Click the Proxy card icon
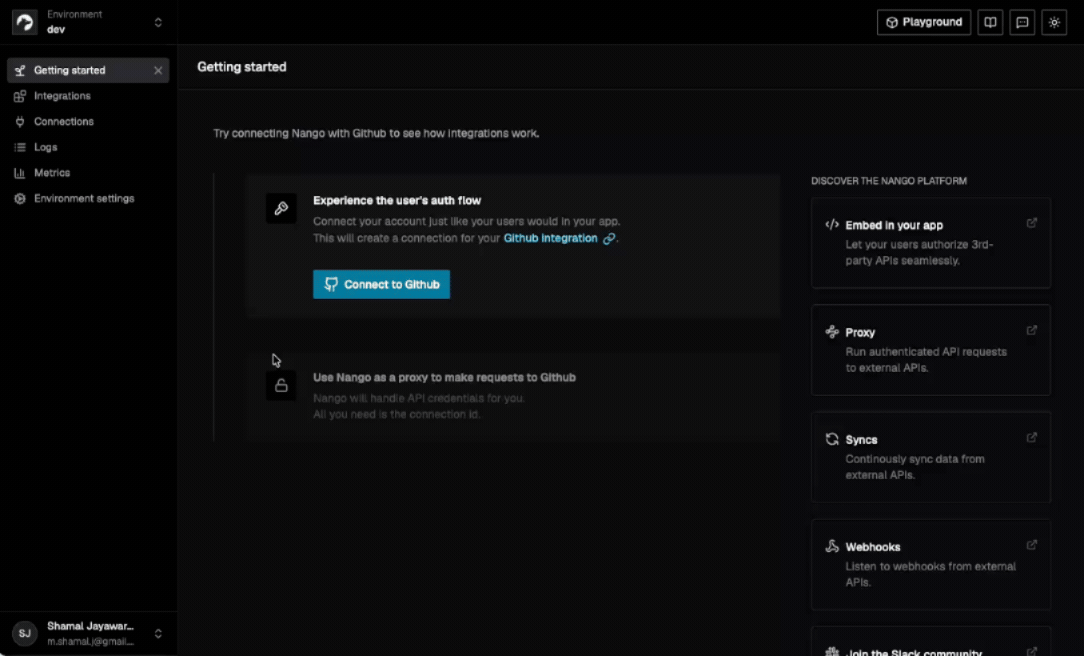This screenshot has width=1084, height=656. (x=832, y=332)
